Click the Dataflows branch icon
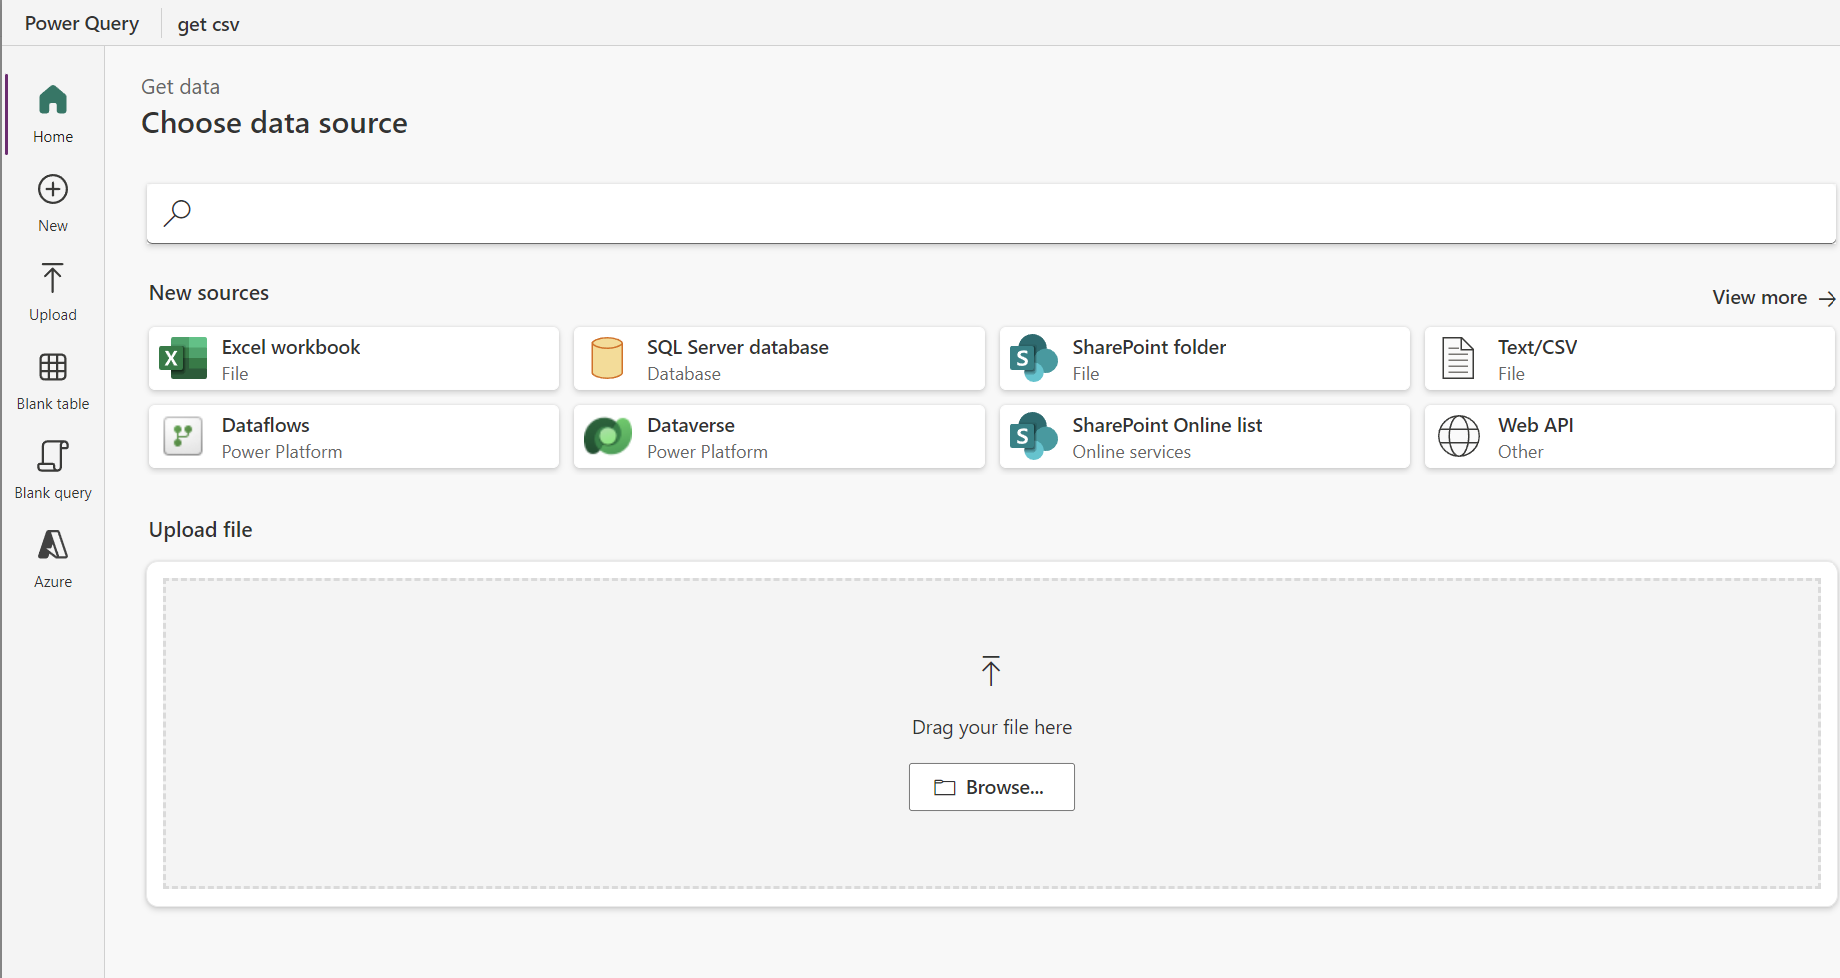Image resolution: width=1840 pixels, height=978 pixels. click(183, 436)
